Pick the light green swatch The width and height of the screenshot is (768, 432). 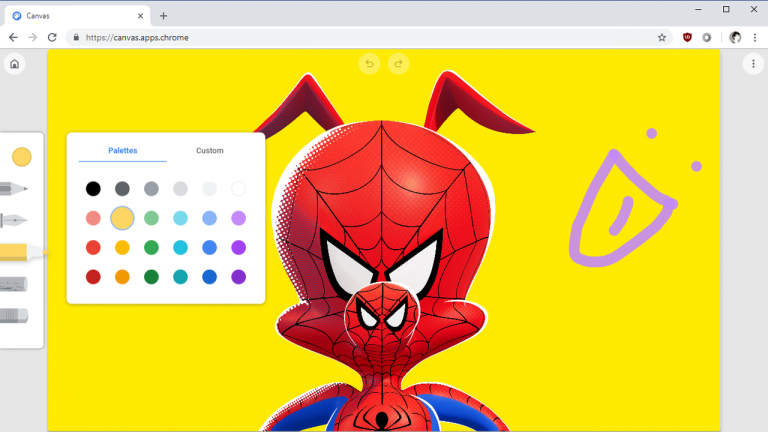click(151, 218)
